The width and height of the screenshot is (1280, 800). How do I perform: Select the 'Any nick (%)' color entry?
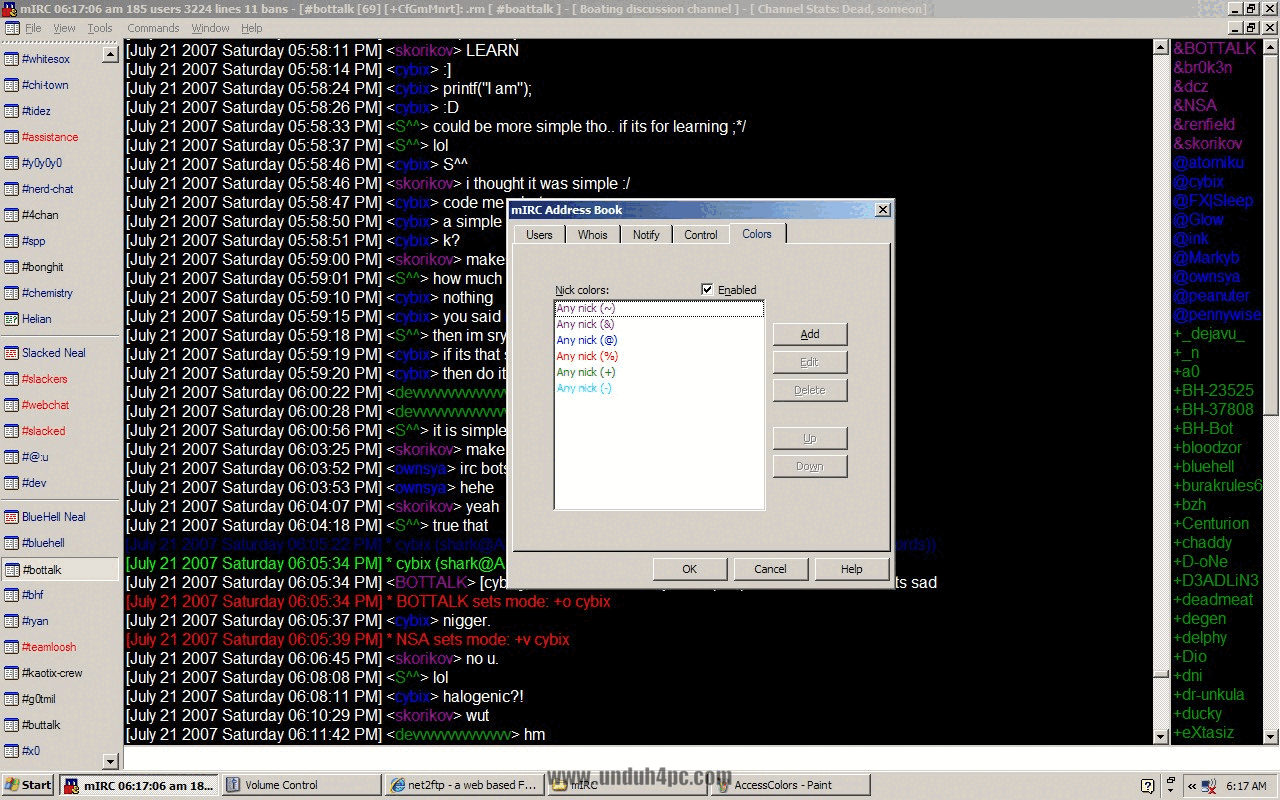(659, 356)
